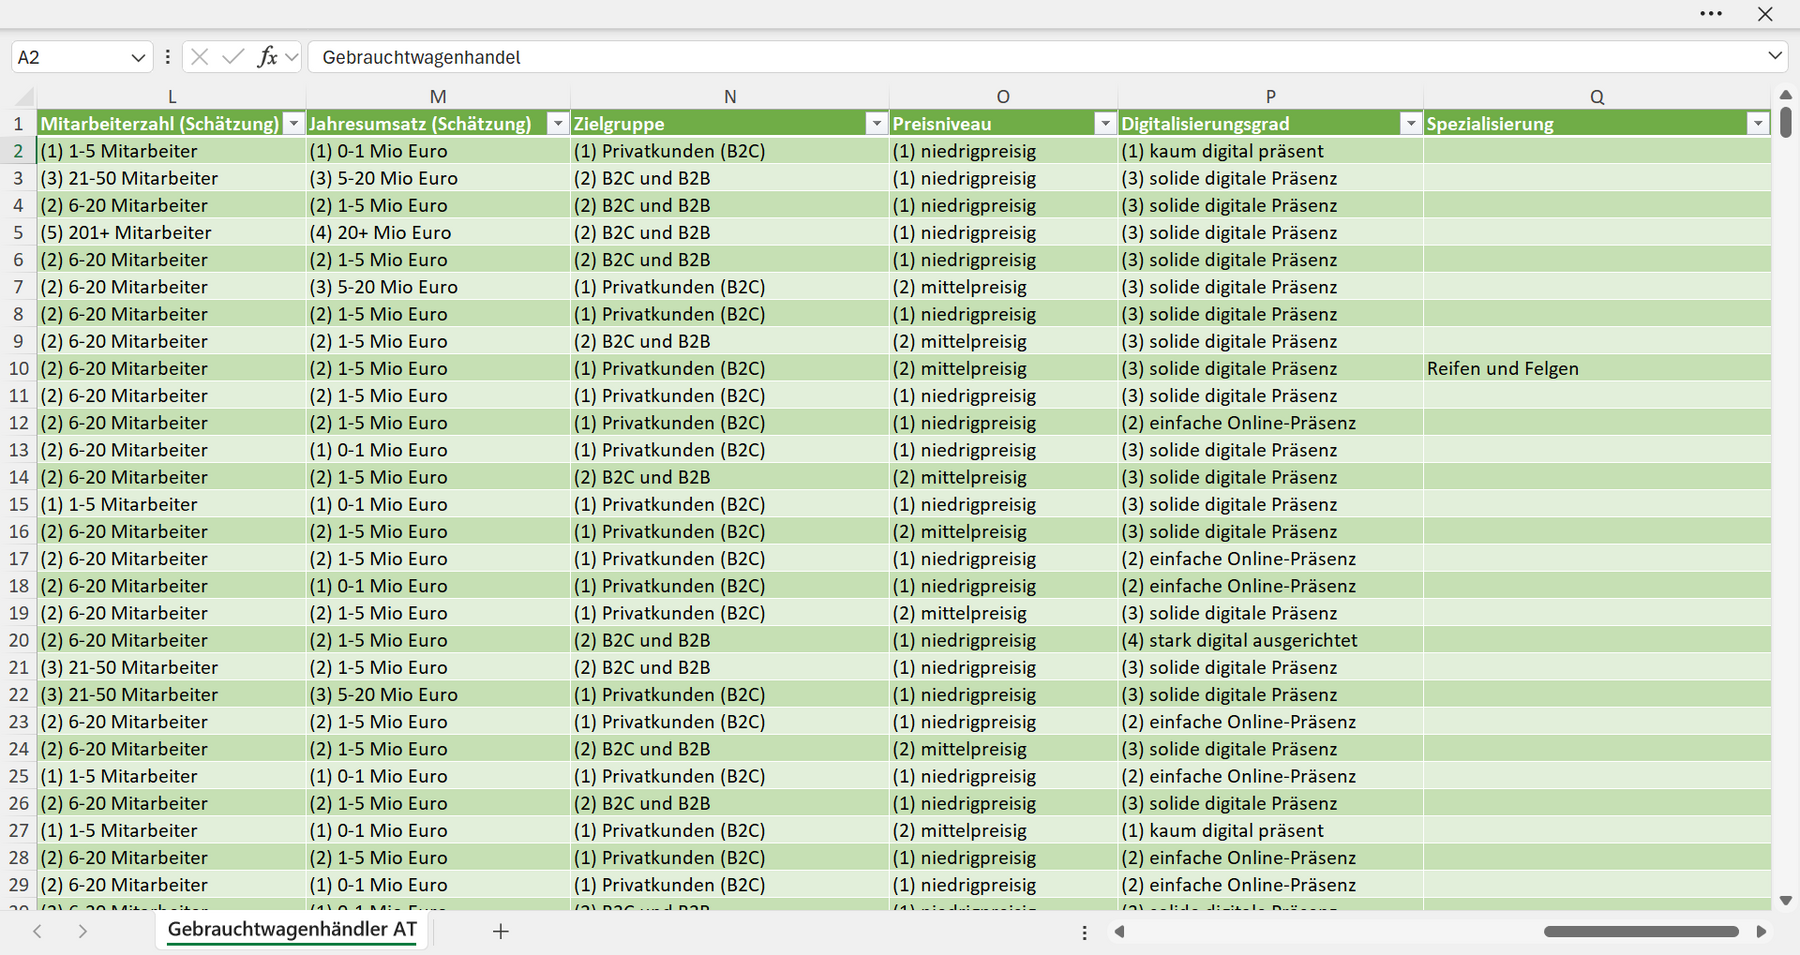
Task: Select cell '(4) stark digital ausgerichtet'
Action: pyautogui.click(x=1270, y=640)
